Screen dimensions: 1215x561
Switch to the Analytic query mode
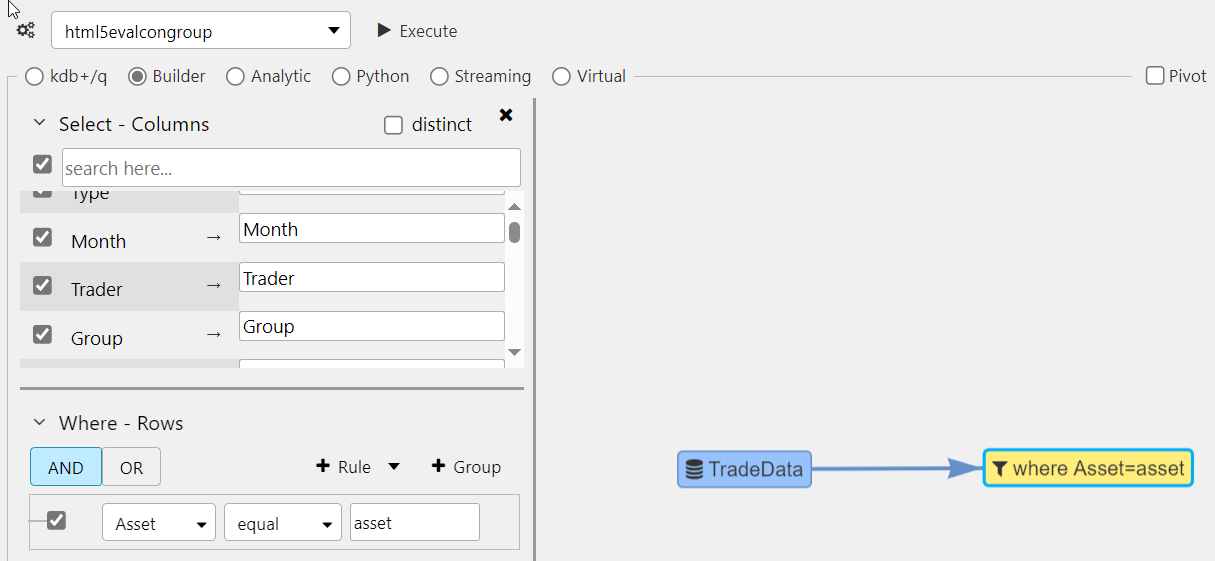236,76
